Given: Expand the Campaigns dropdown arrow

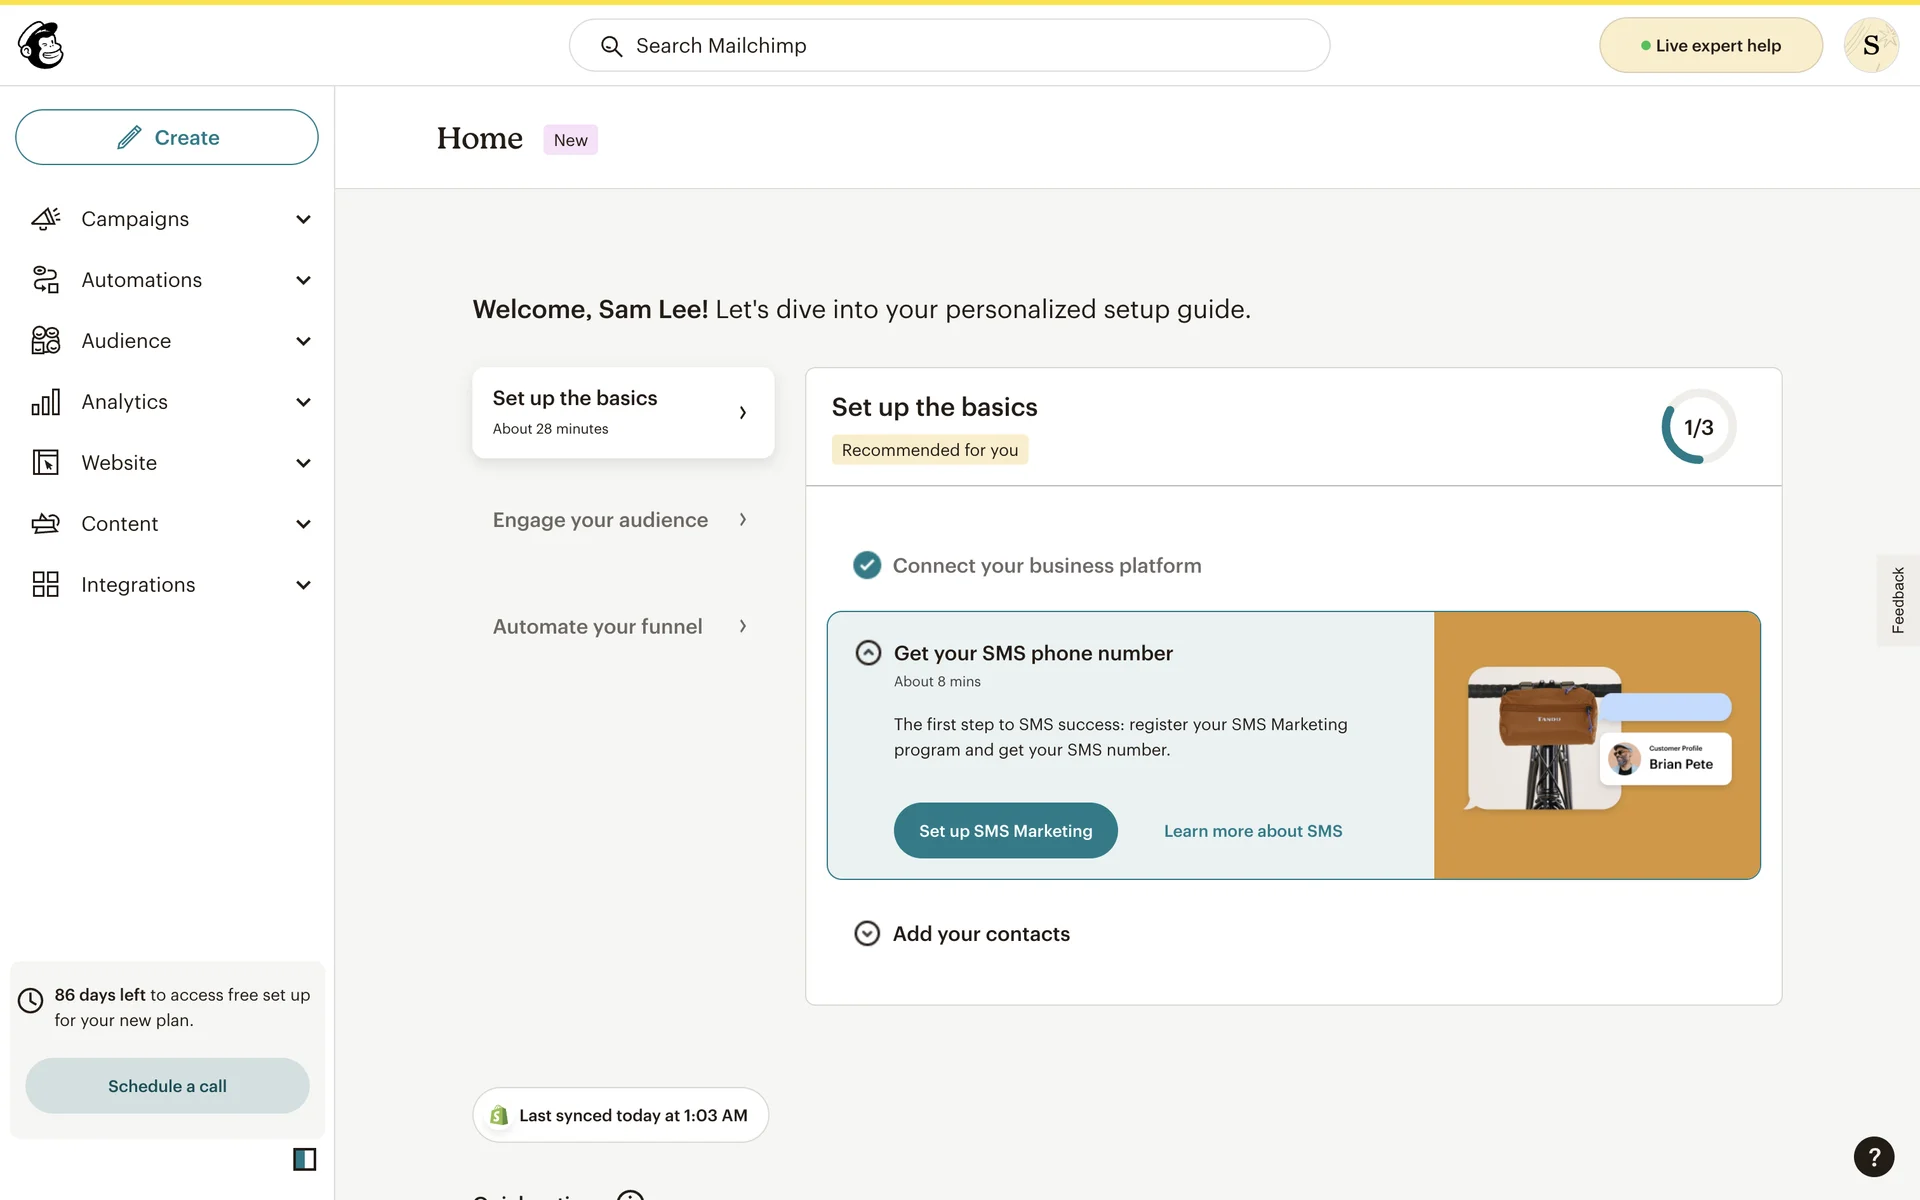Looking at the screenshot, I should pyautogui.click(x=303, y=219).
